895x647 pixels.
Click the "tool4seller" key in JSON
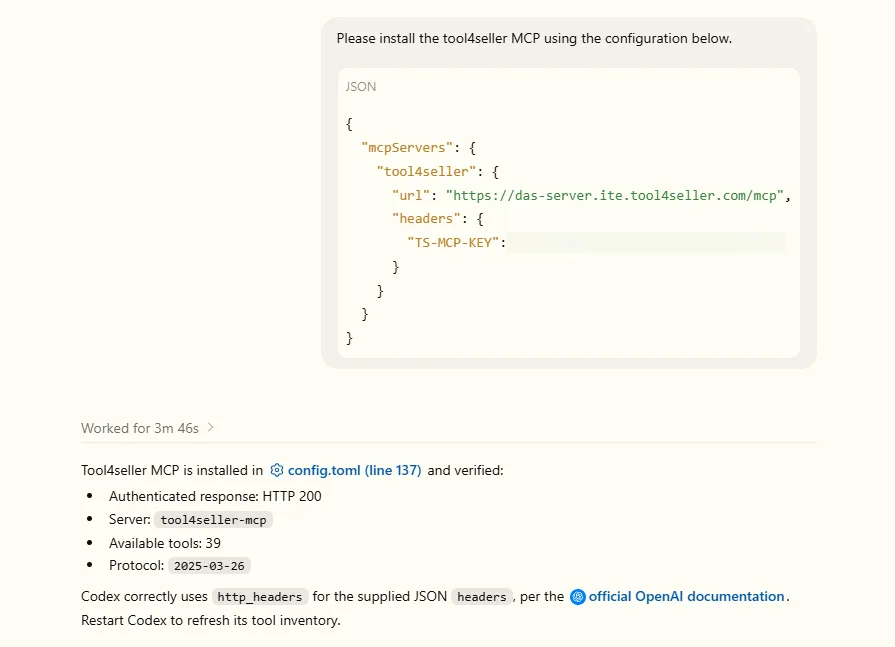tap(426, 172)
